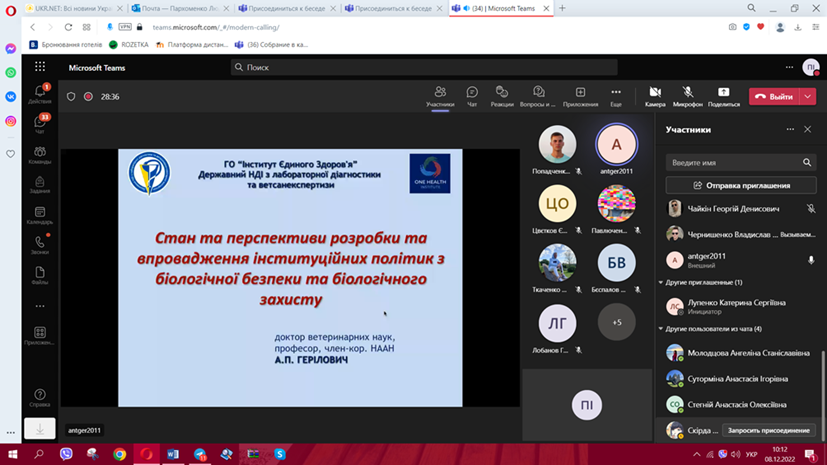Click the ЛГ participant tile
This screenshot has height=465, width=827.
pyautogui.click(x=557, y=323)
